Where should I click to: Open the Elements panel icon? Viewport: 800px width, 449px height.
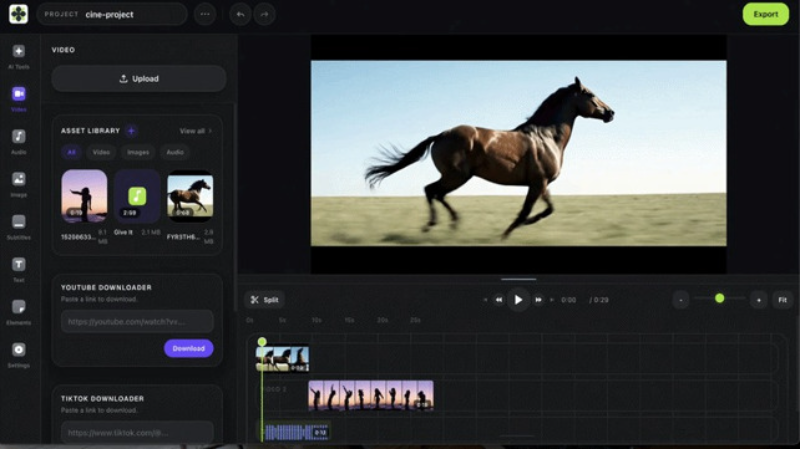point(18,308)
